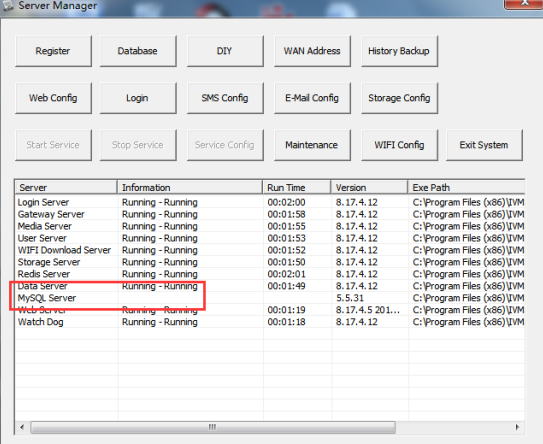Click the greyed Start Service button
Screen dimensions: 543x444
(x=53, y=145)
